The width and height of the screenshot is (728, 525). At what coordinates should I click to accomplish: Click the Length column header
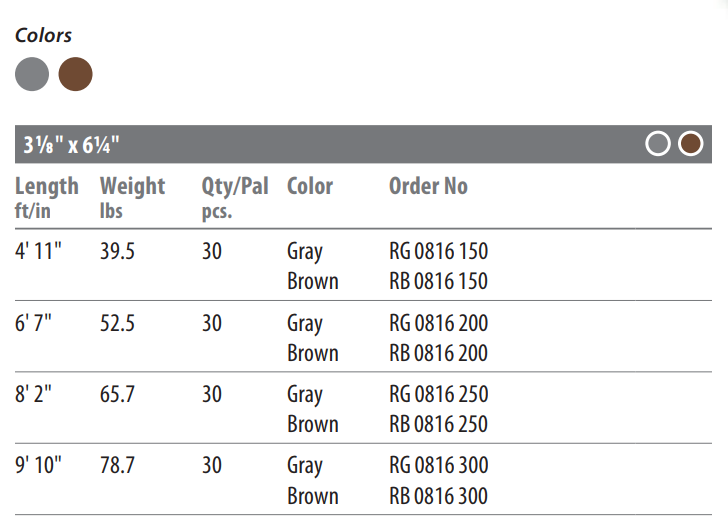(x=46, y=197)
